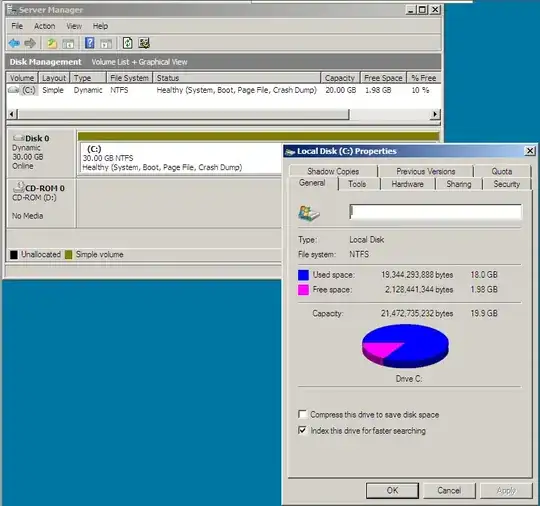
Task: Enable Compress this drive to save disk space
Action: tap(302, 414)
